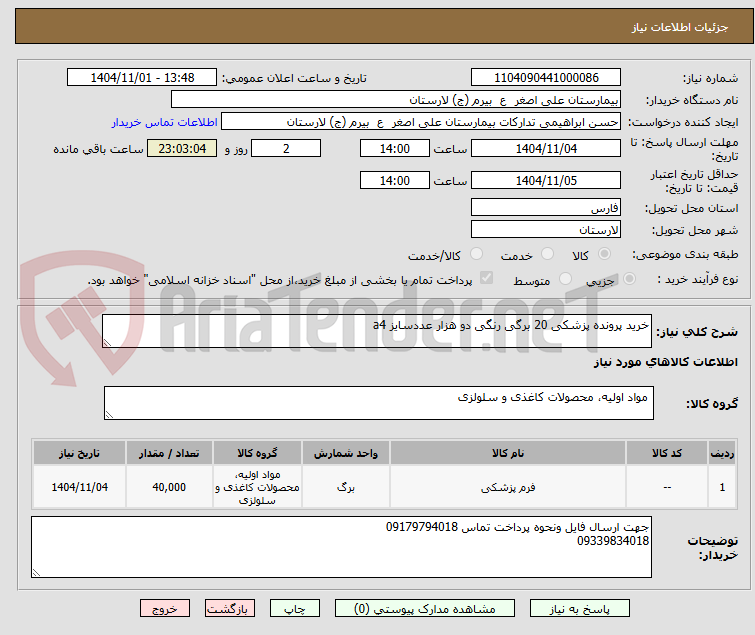Click the خروج exit button
The height and width of the screenshot is (635, 755).
click(x=165, y=608)
